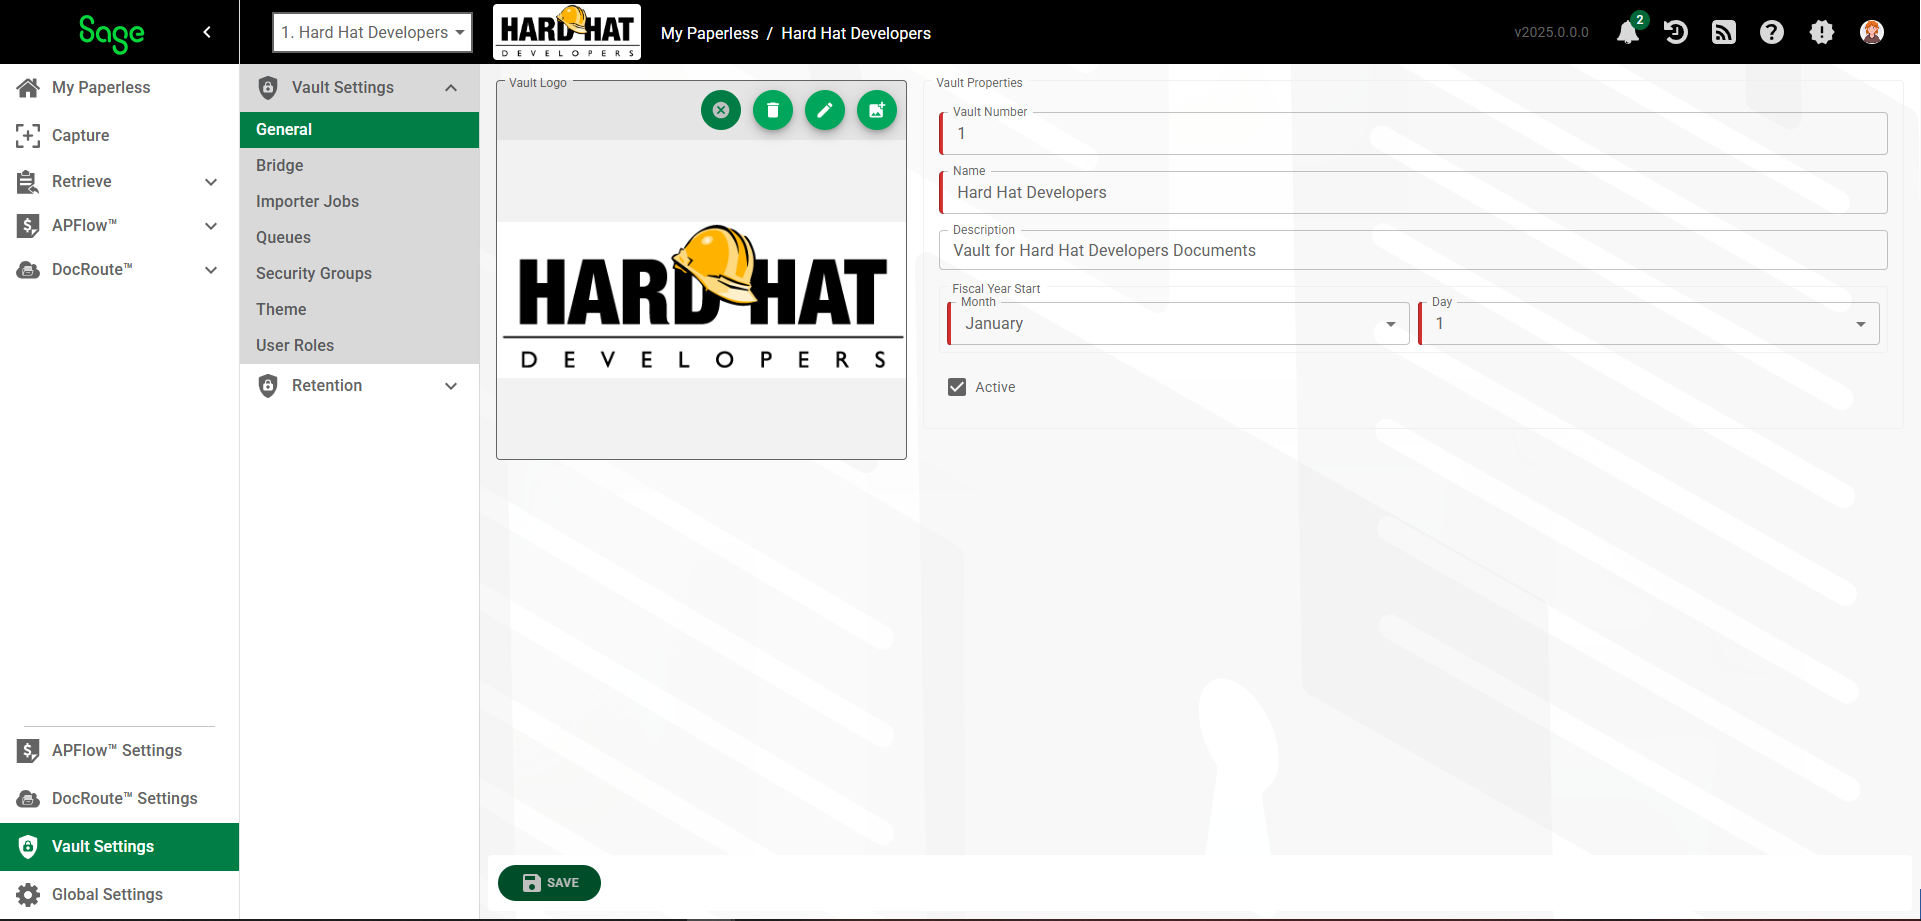This screenshot has height=921, width=1921.
Task: Click the Global Settings gear icon
Action: tap(28, 895)
